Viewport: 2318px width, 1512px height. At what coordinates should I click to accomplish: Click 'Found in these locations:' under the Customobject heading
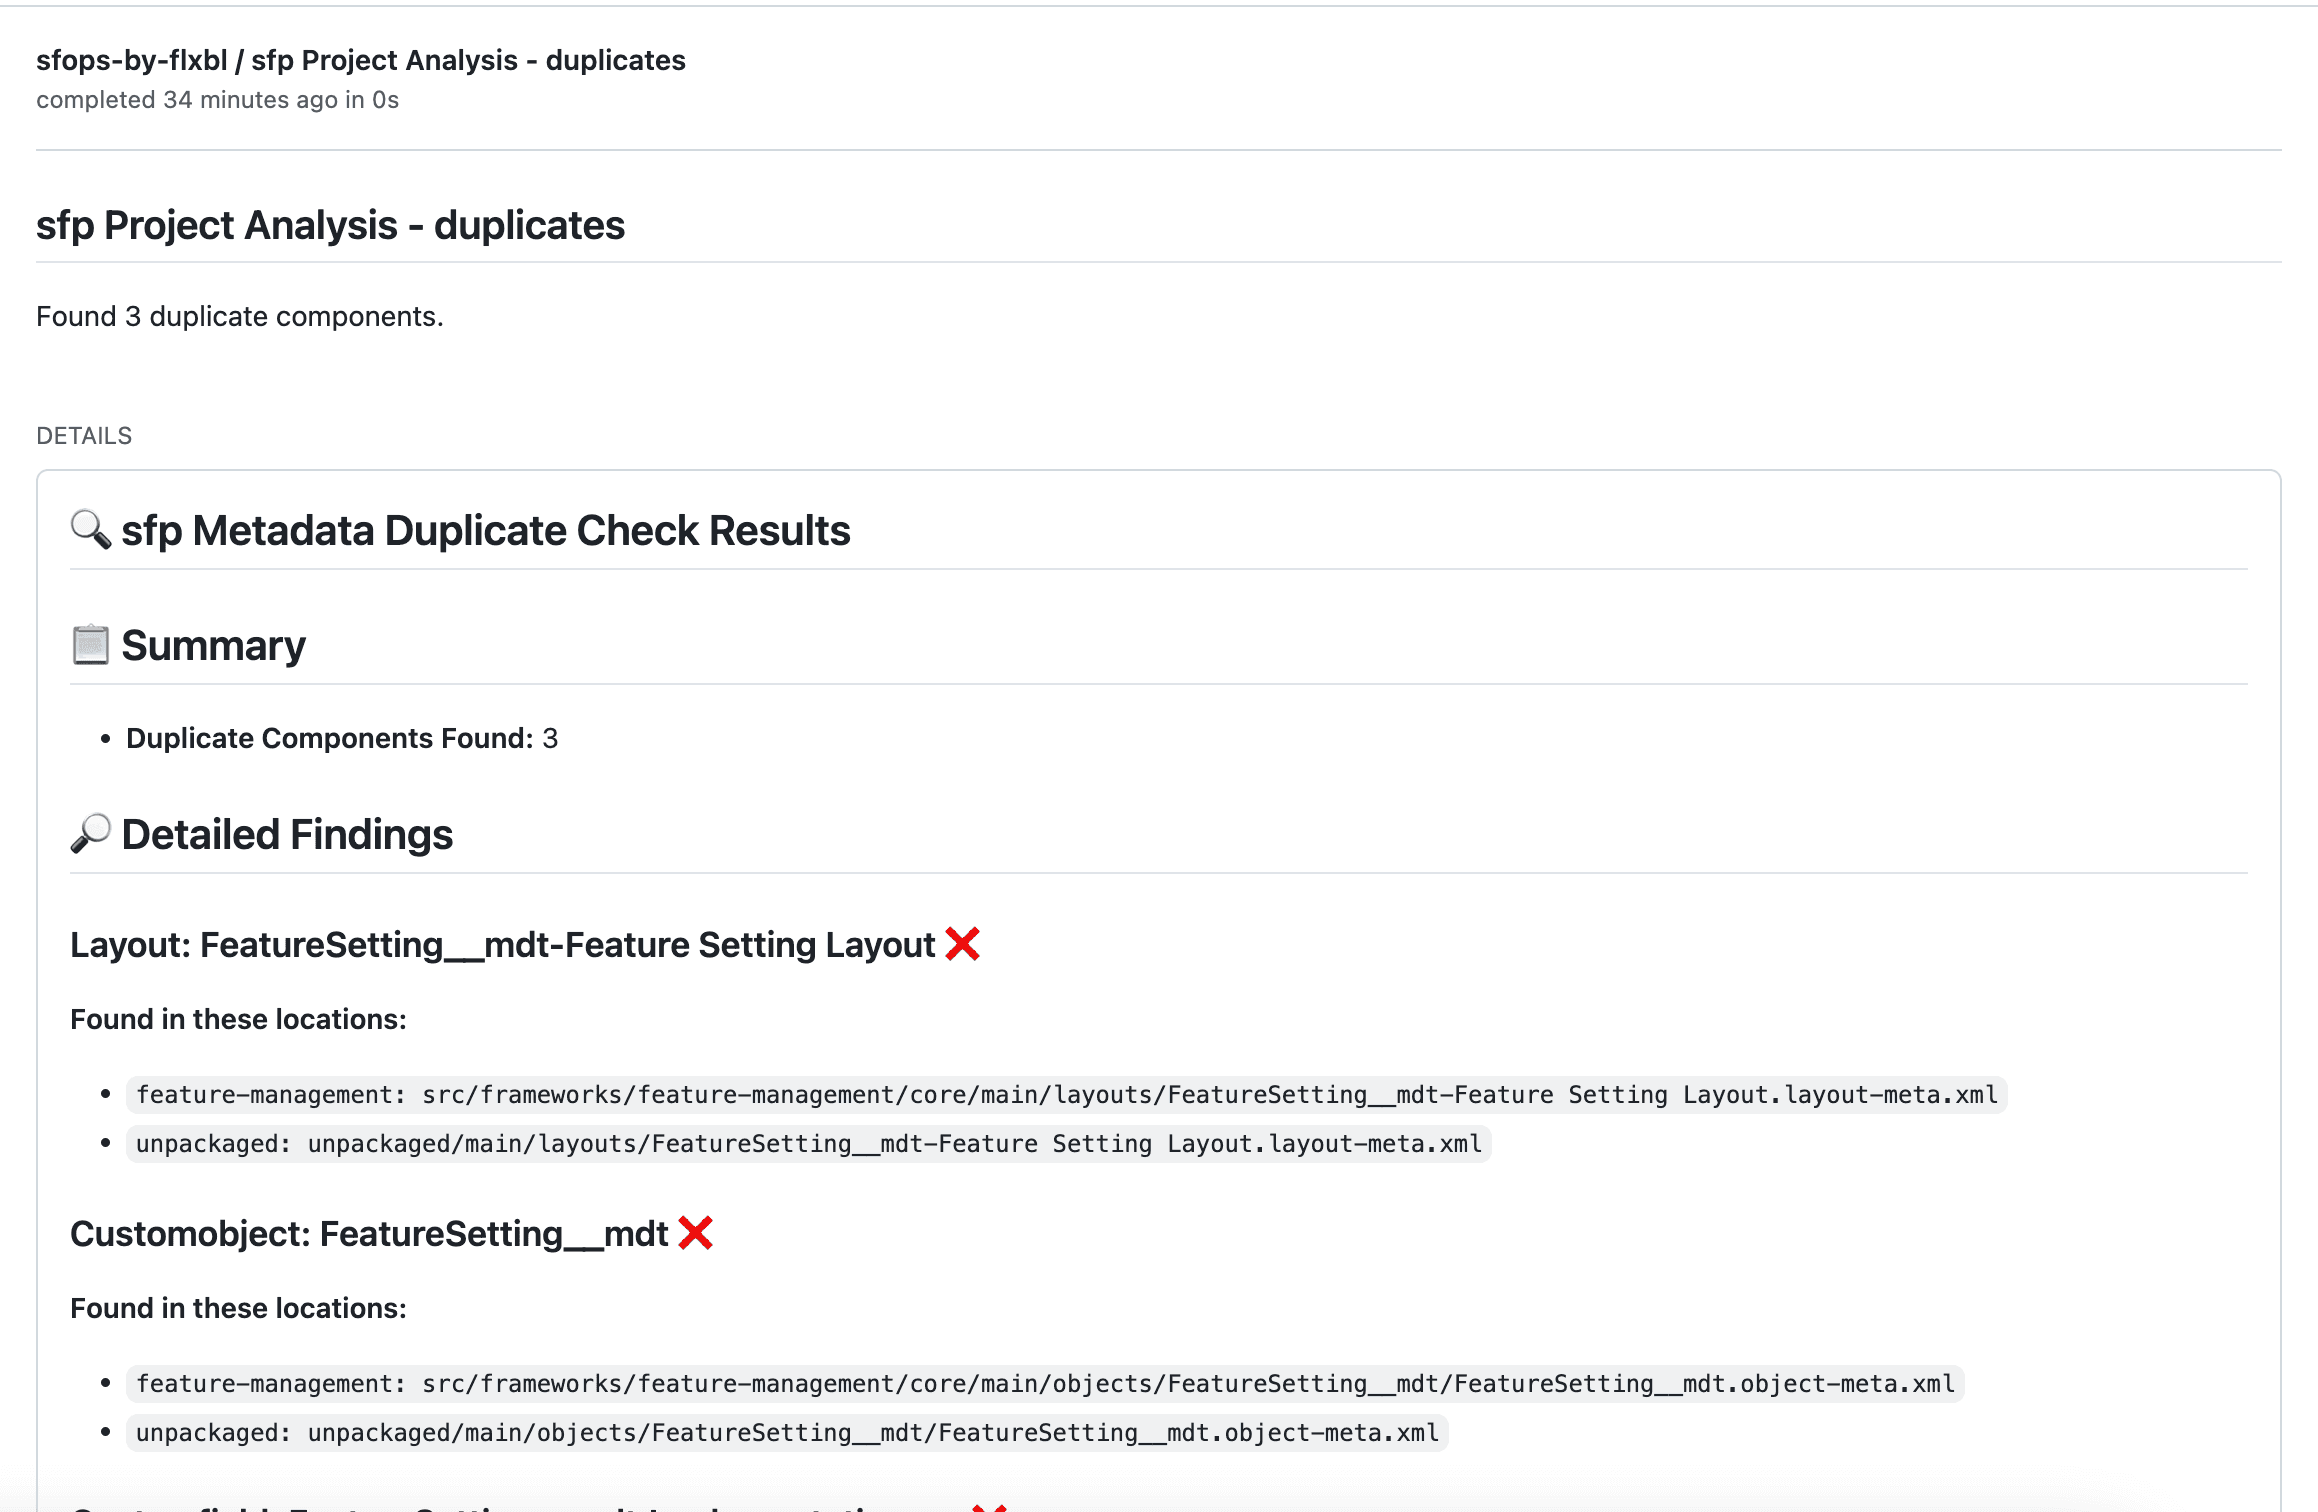coord(238,1308)
